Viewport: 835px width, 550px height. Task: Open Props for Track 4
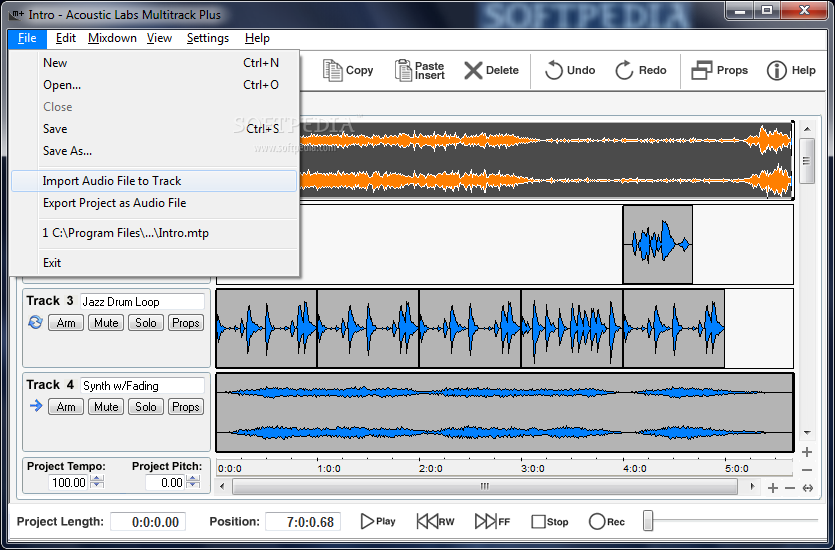(186, 407)
